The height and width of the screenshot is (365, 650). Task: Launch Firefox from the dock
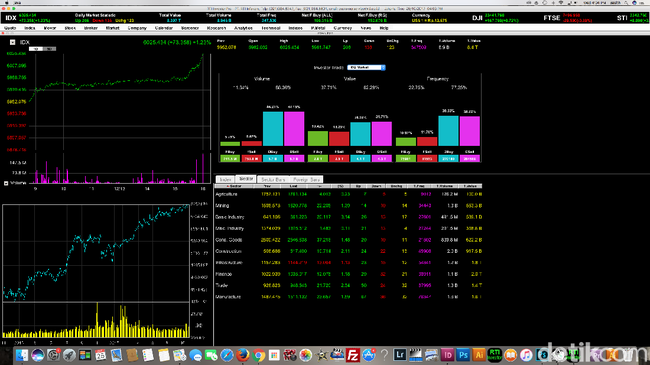coord(243,355)
